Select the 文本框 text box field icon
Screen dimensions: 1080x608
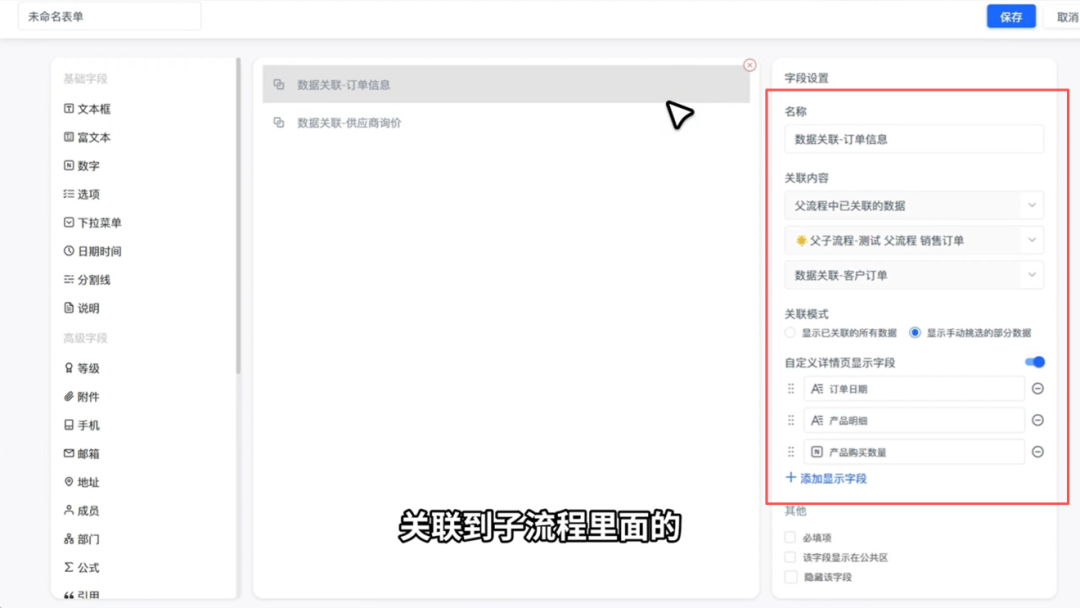(69, 109)
